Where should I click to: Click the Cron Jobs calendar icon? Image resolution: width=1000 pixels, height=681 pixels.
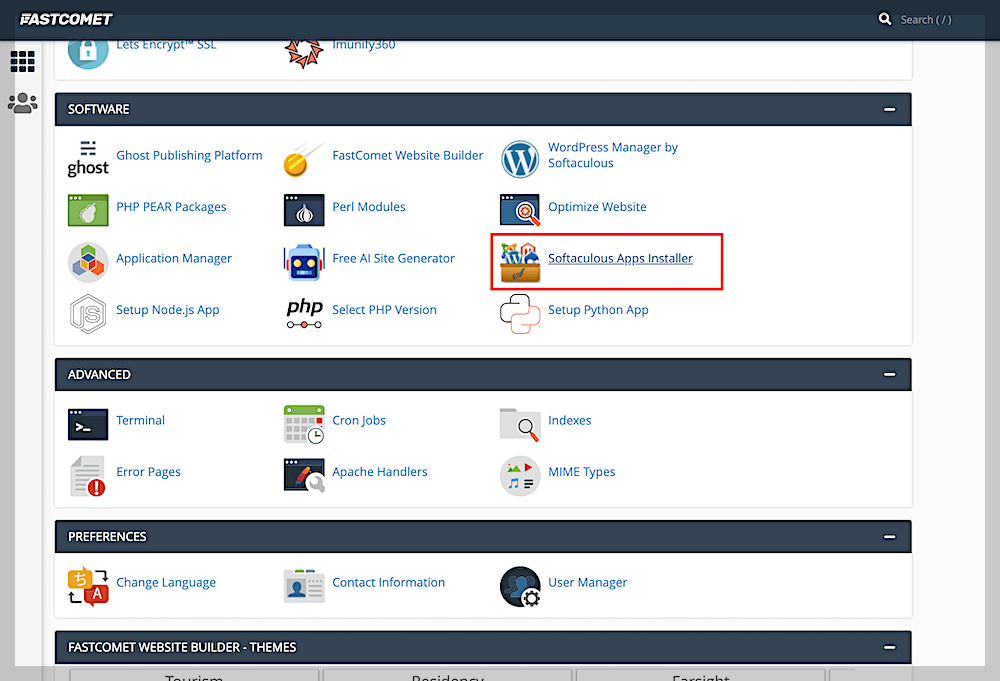pyautogui.click(x=304, y=425)
